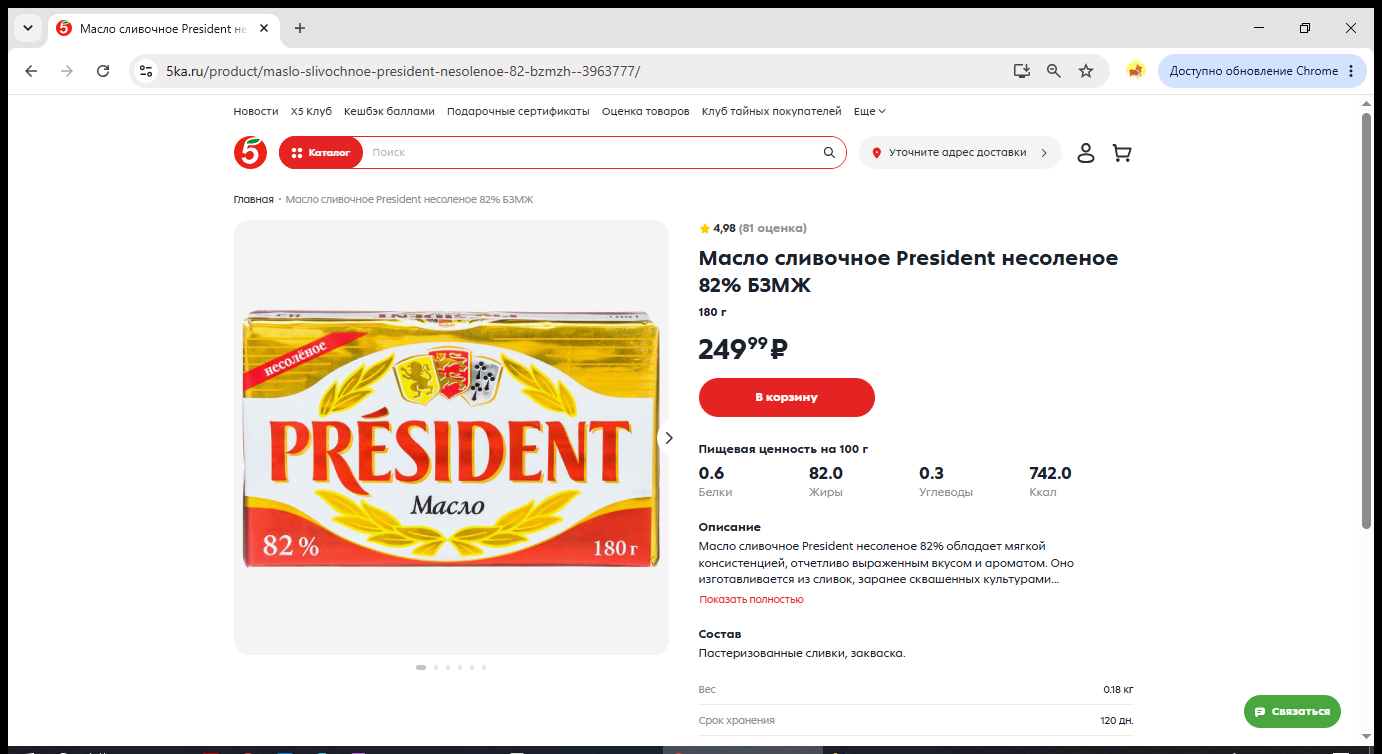
Task: Show next product image with arrow
Action: (x=669, y=438)
